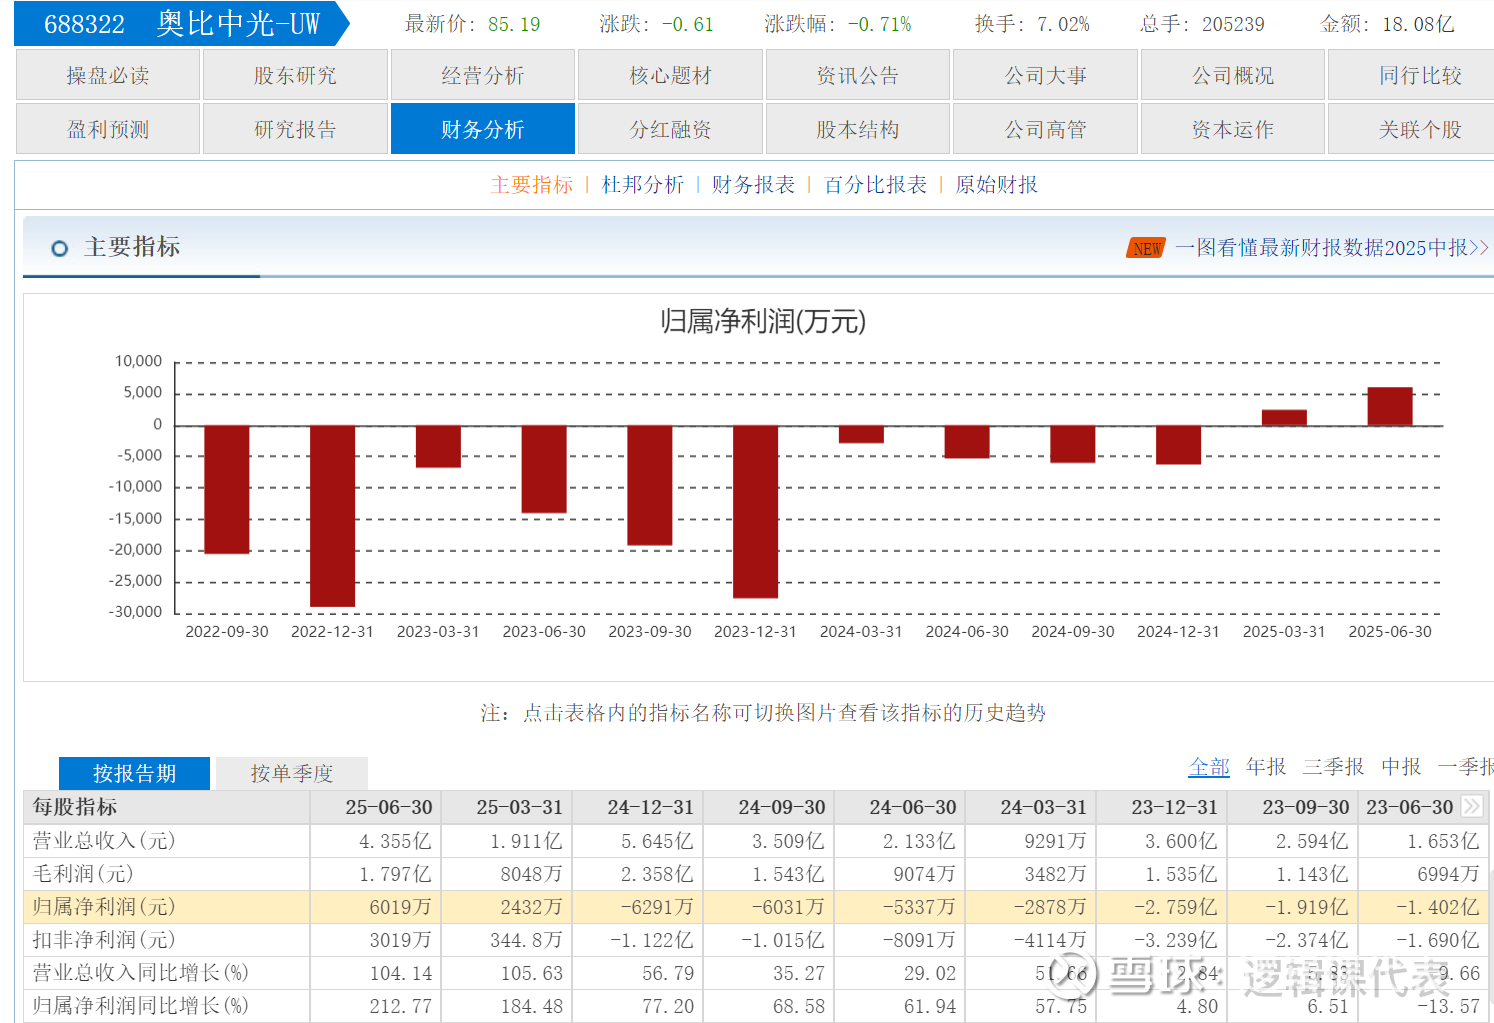The width and height of the screenshot is (1494, 1023).
Task: Go to 操盘必读 section
Action: [x=107, y=76]
